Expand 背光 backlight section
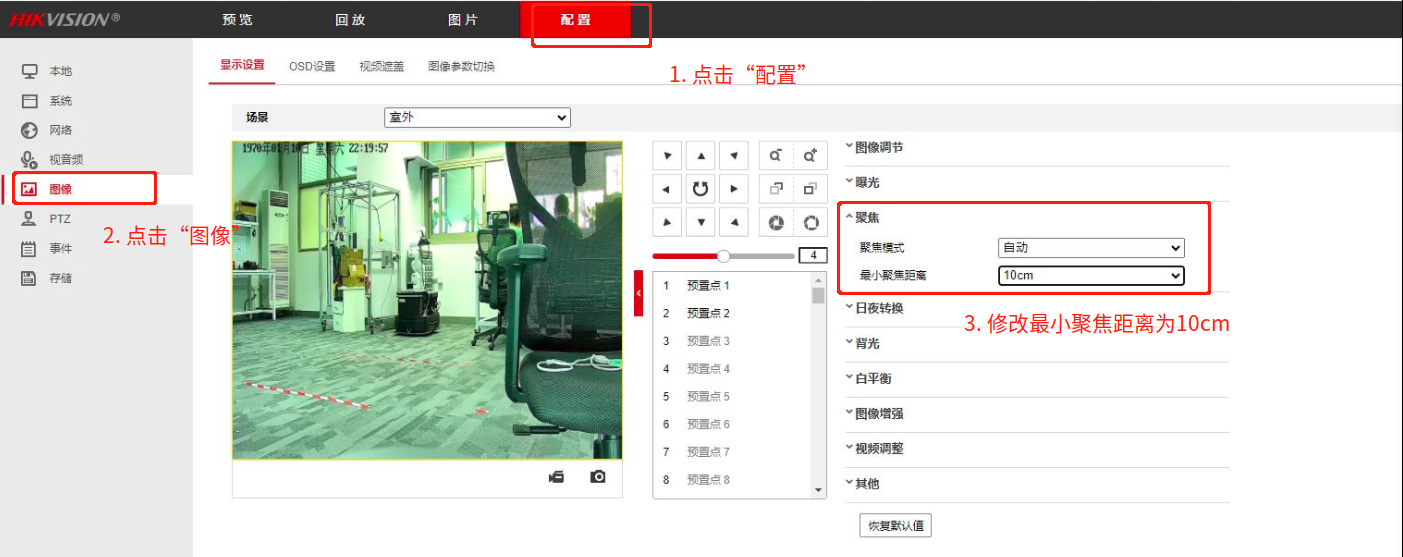The image size is (1403, 557). pyautogui.click(x=863, y=344)
